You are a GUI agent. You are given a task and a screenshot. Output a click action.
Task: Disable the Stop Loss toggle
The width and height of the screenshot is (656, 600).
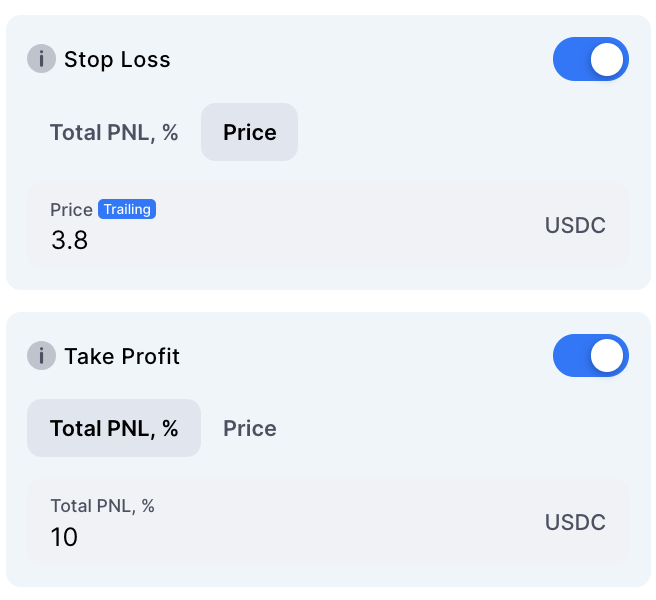coord(590,59)
